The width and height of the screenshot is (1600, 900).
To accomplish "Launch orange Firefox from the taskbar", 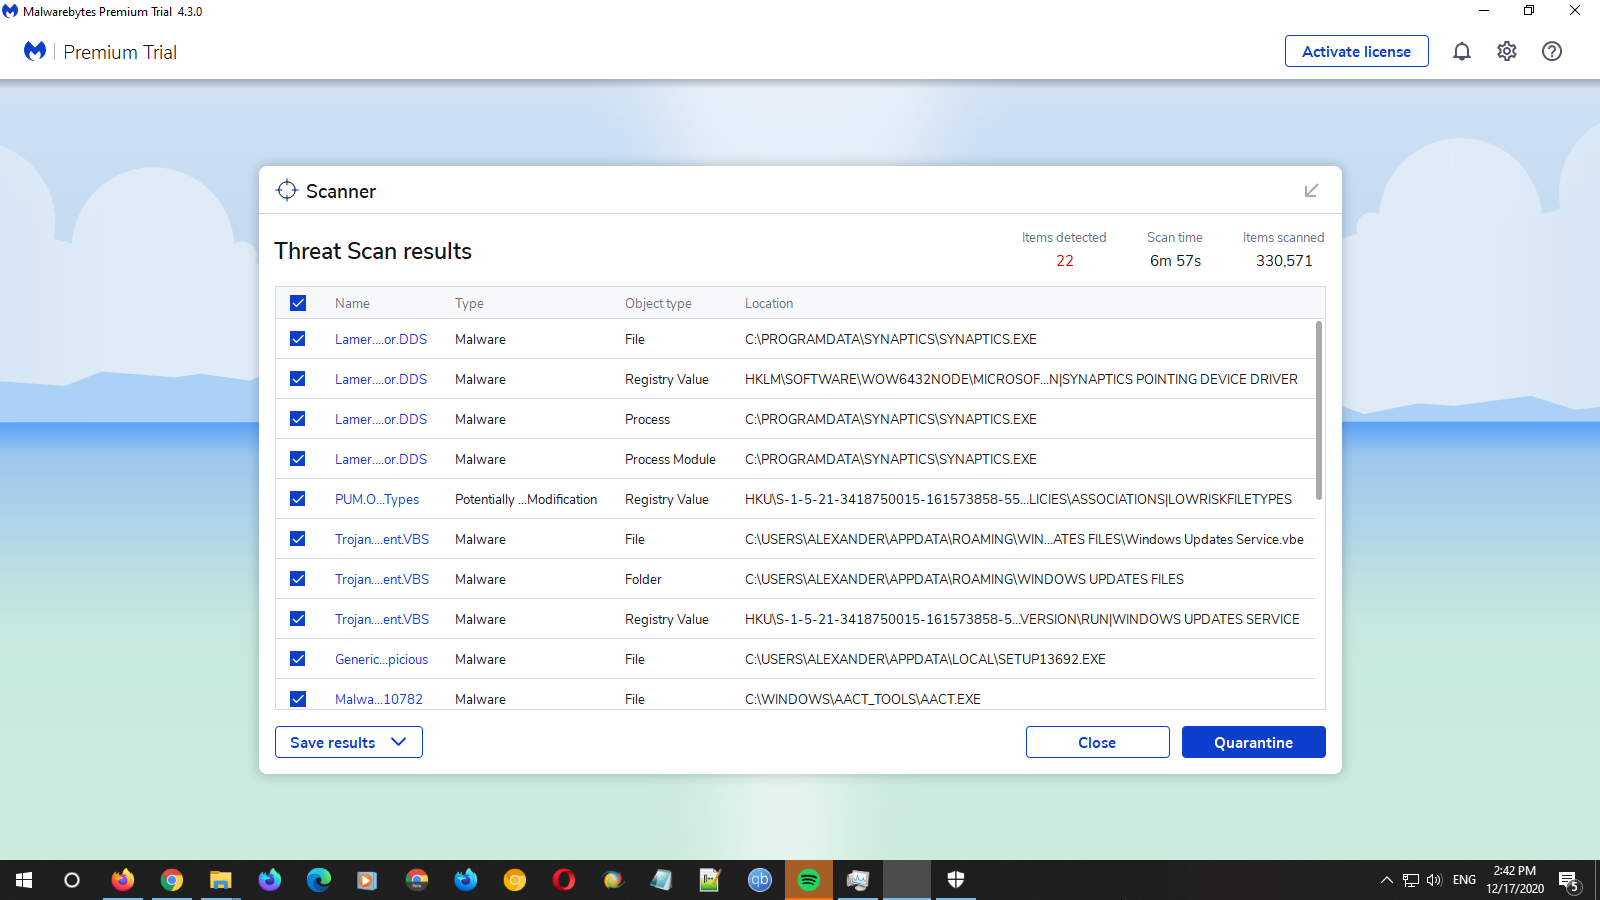I will 123,880.
